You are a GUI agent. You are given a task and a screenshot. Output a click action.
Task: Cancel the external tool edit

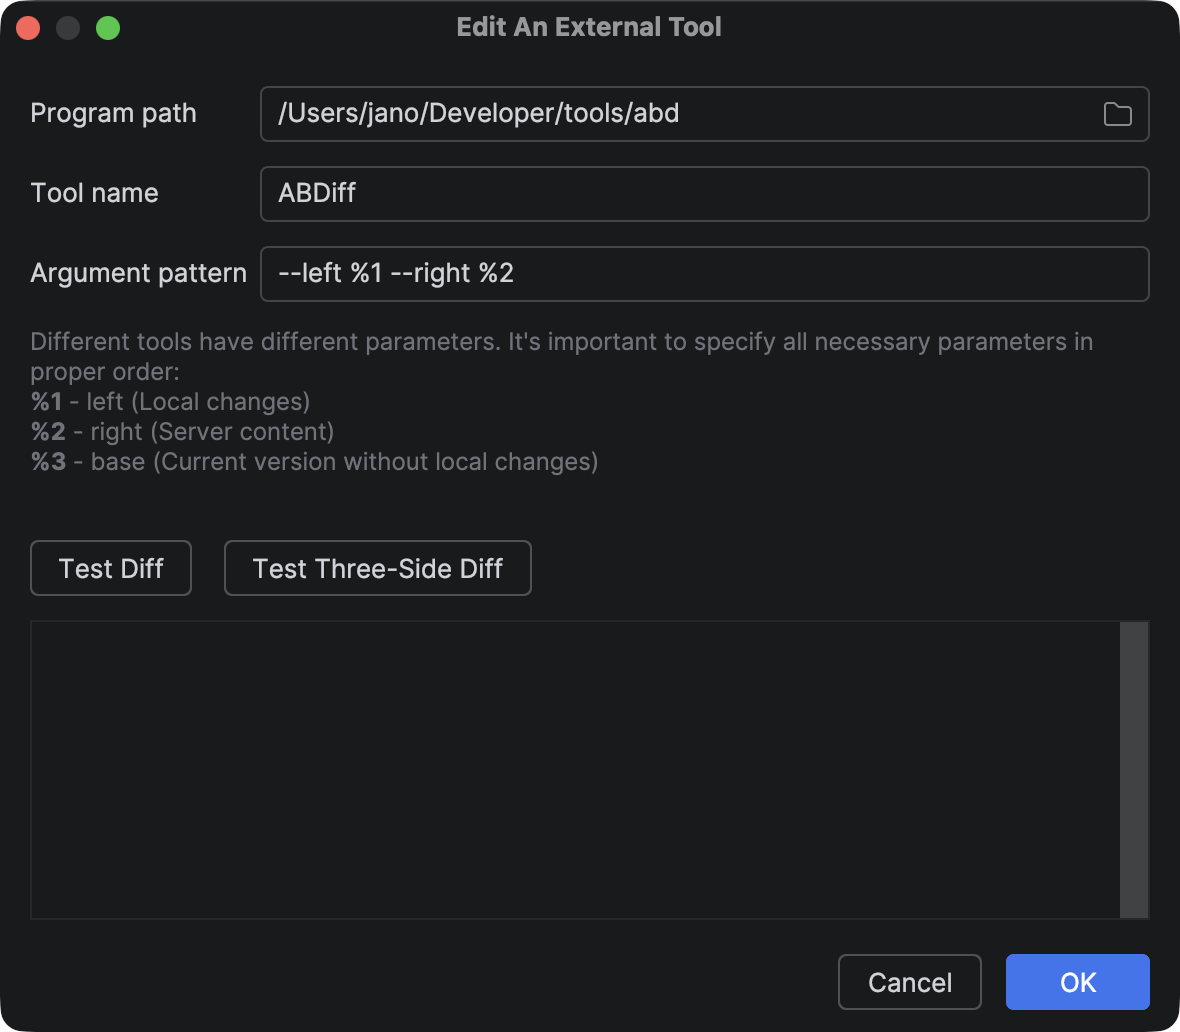coord(909,982)
